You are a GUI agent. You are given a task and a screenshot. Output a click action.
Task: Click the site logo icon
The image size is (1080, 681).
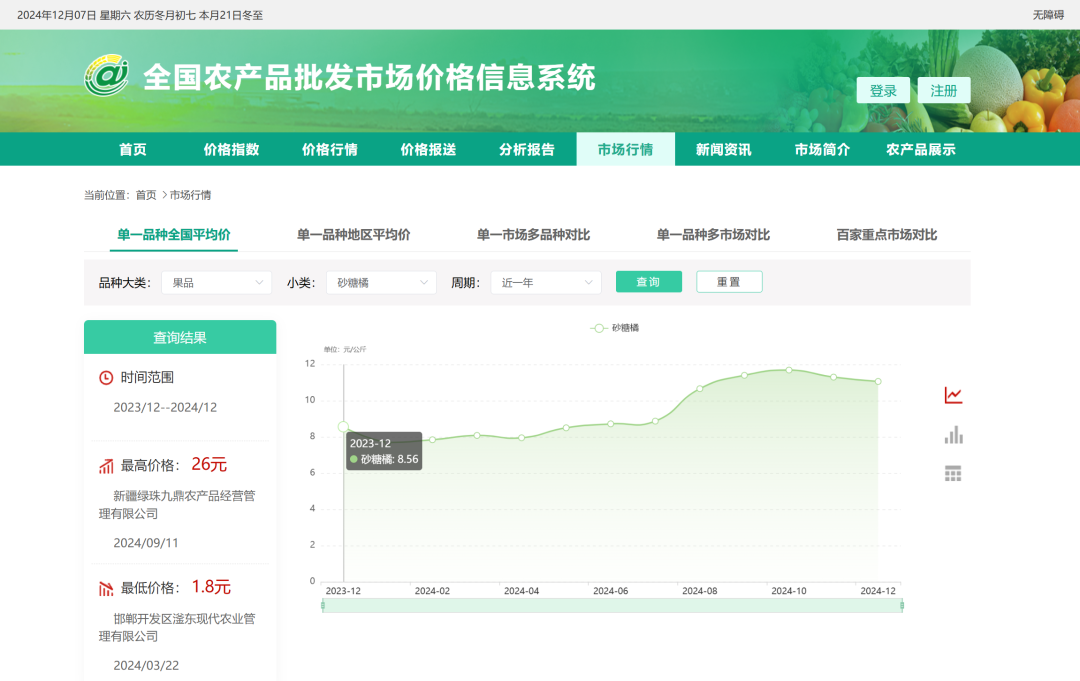(x=107, y=78)
